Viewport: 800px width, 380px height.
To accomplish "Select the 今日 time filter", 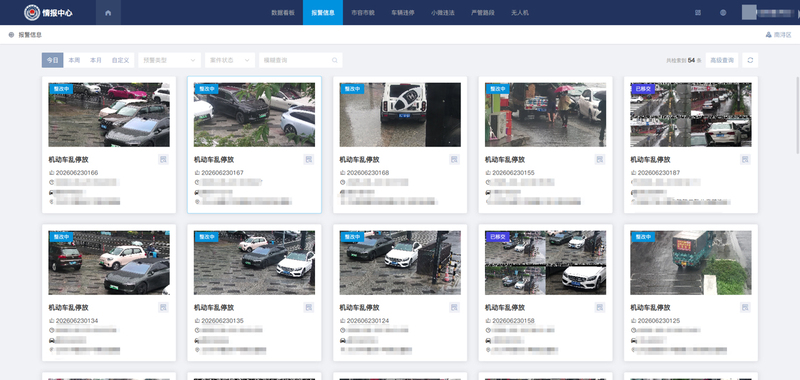I will click(x=53, y=60).
